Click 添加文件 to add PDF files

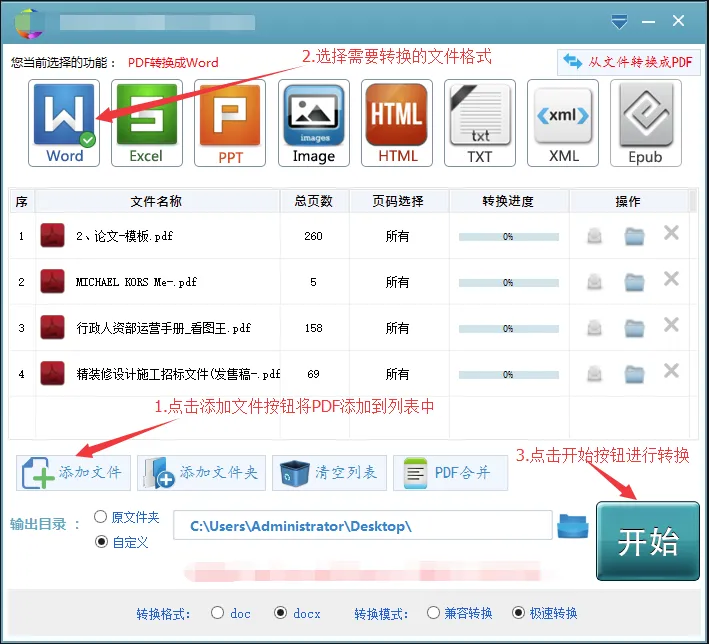[73, 473]
